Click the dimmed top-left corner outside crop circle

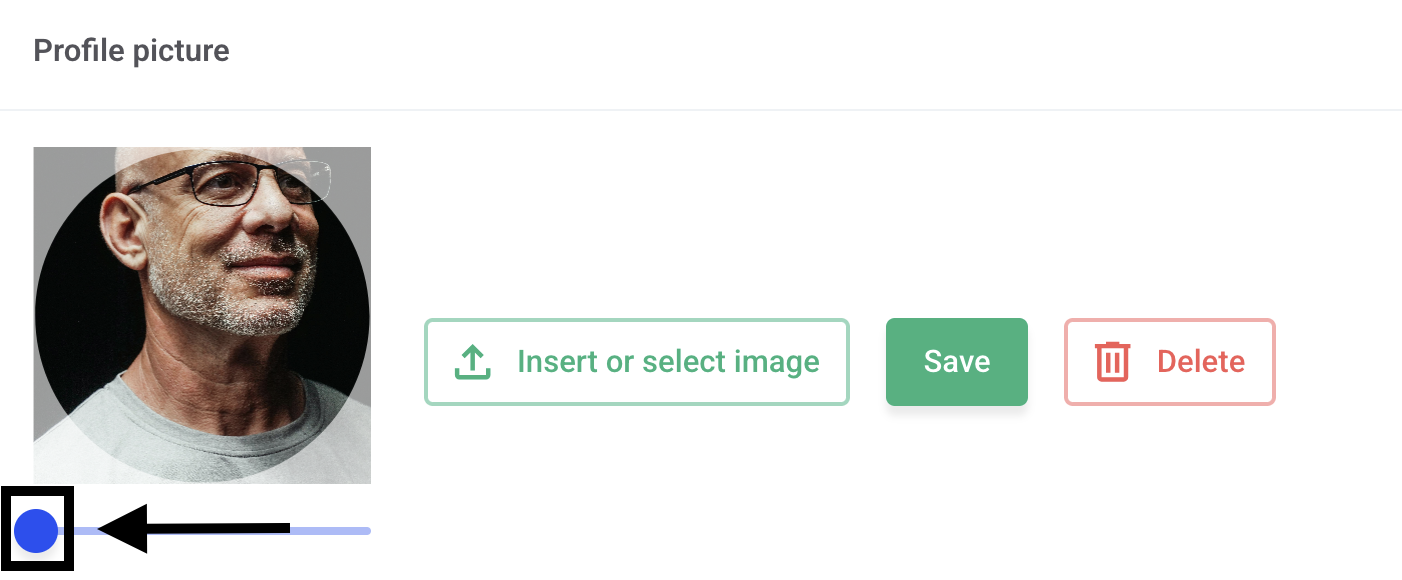pos(52,165)
